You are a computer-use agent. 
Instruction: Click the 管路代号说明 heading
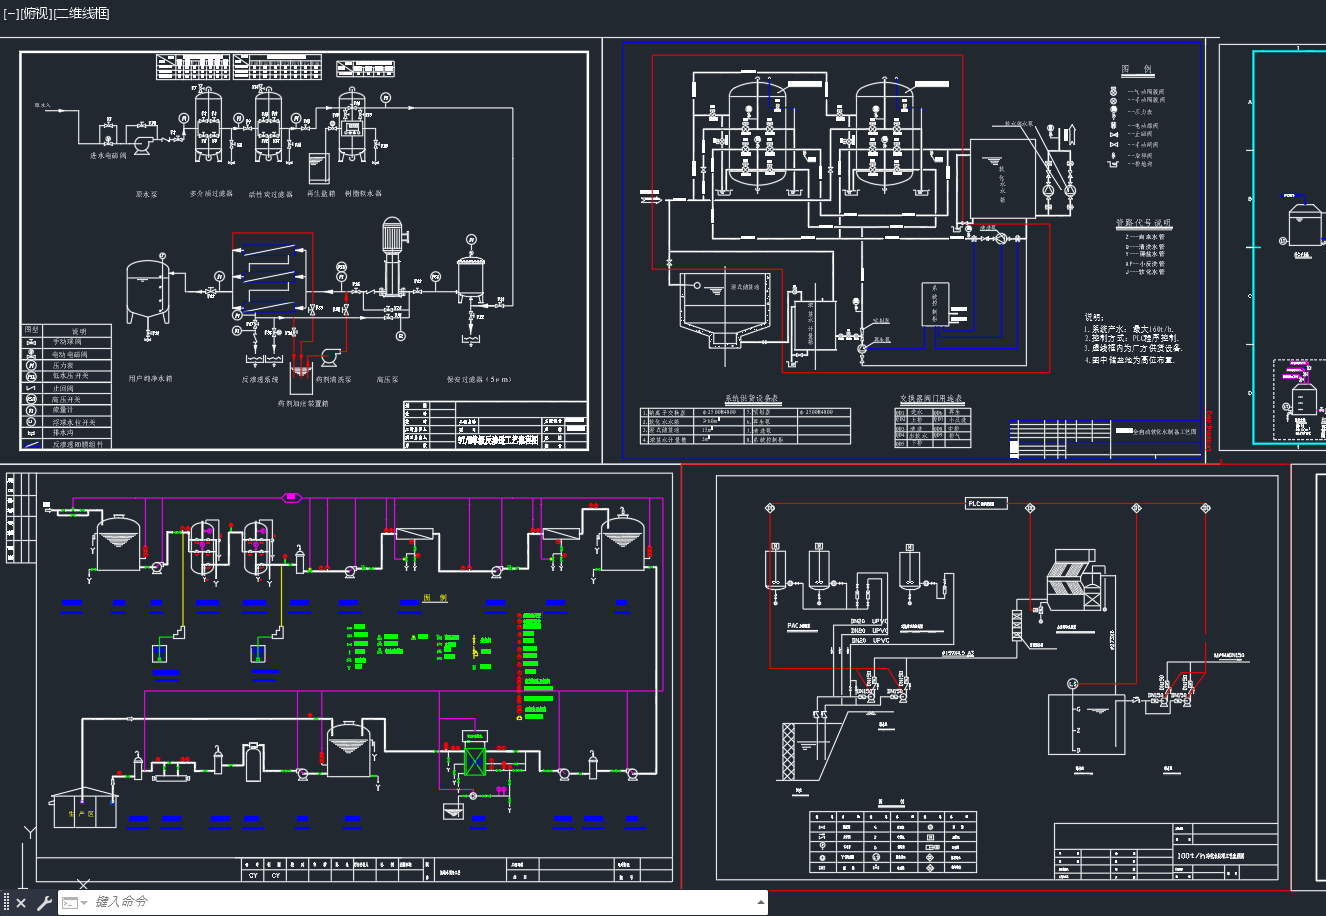pos(1143,224)
